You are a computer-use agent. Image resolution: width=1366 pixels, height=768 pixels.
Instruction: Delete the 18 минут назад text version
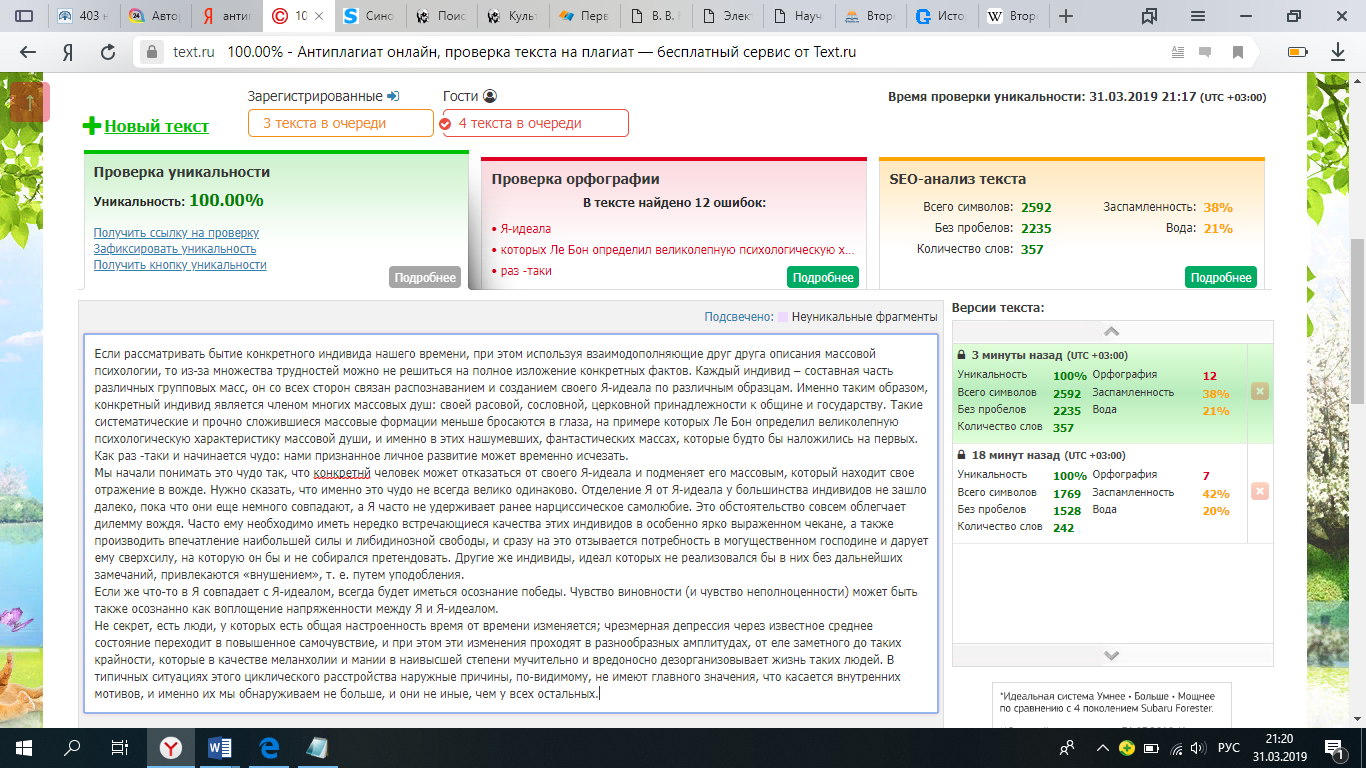click(1259, 490)
